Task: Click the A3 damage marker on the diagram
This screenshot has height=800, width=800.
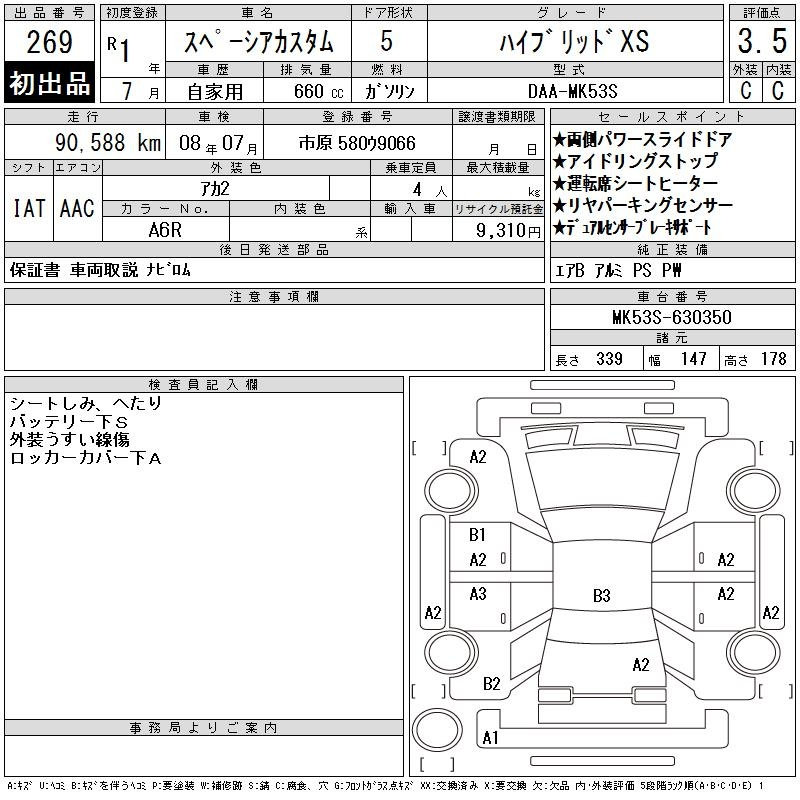Action: pos(477,594)
